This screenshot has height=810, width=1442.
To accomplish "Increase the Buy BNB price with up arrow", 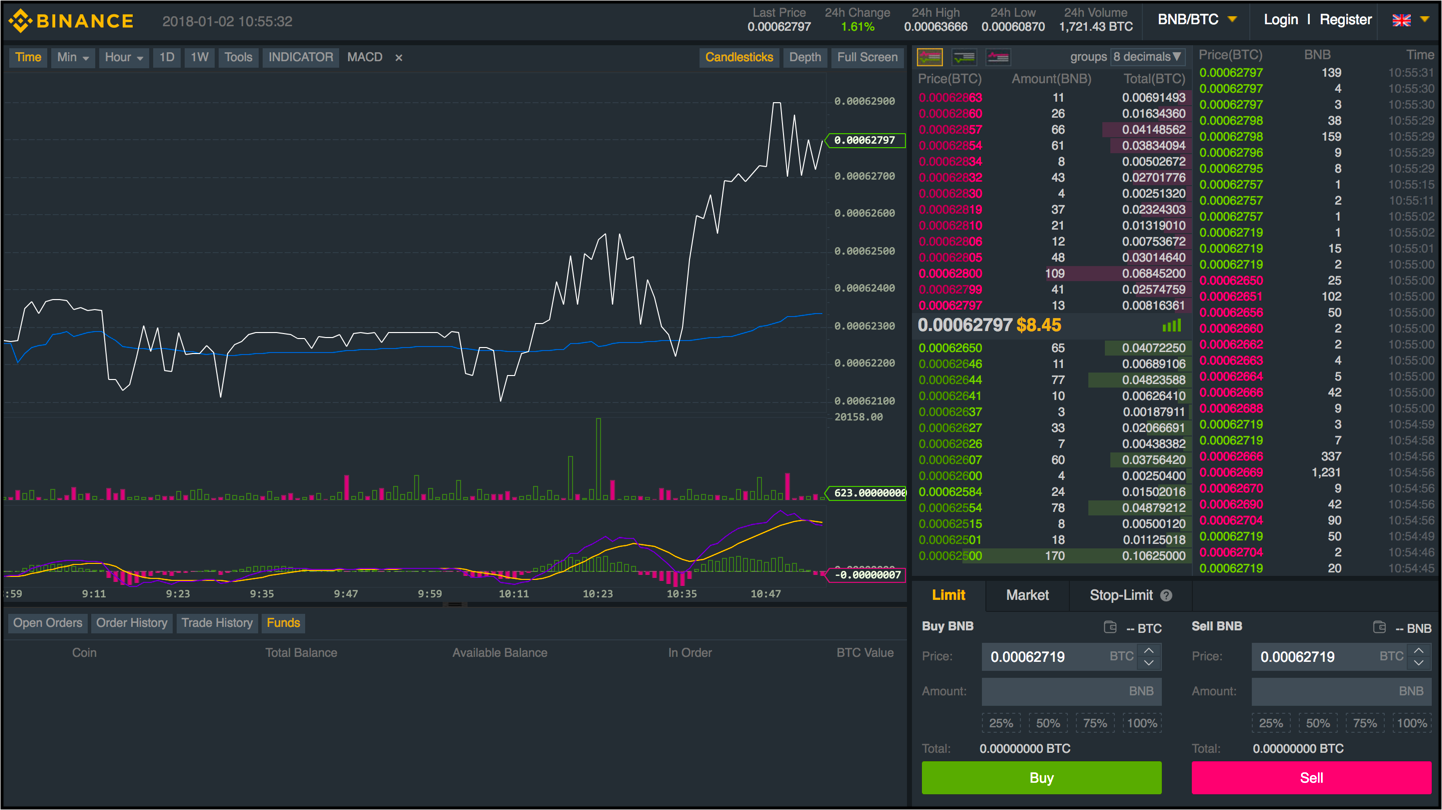I will [1149, 651].
